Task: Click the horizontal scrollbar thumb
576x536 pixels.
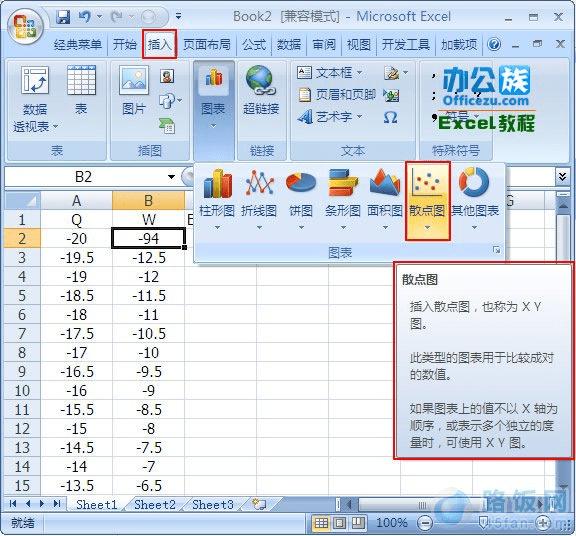Action: click(x=422, y=504)
